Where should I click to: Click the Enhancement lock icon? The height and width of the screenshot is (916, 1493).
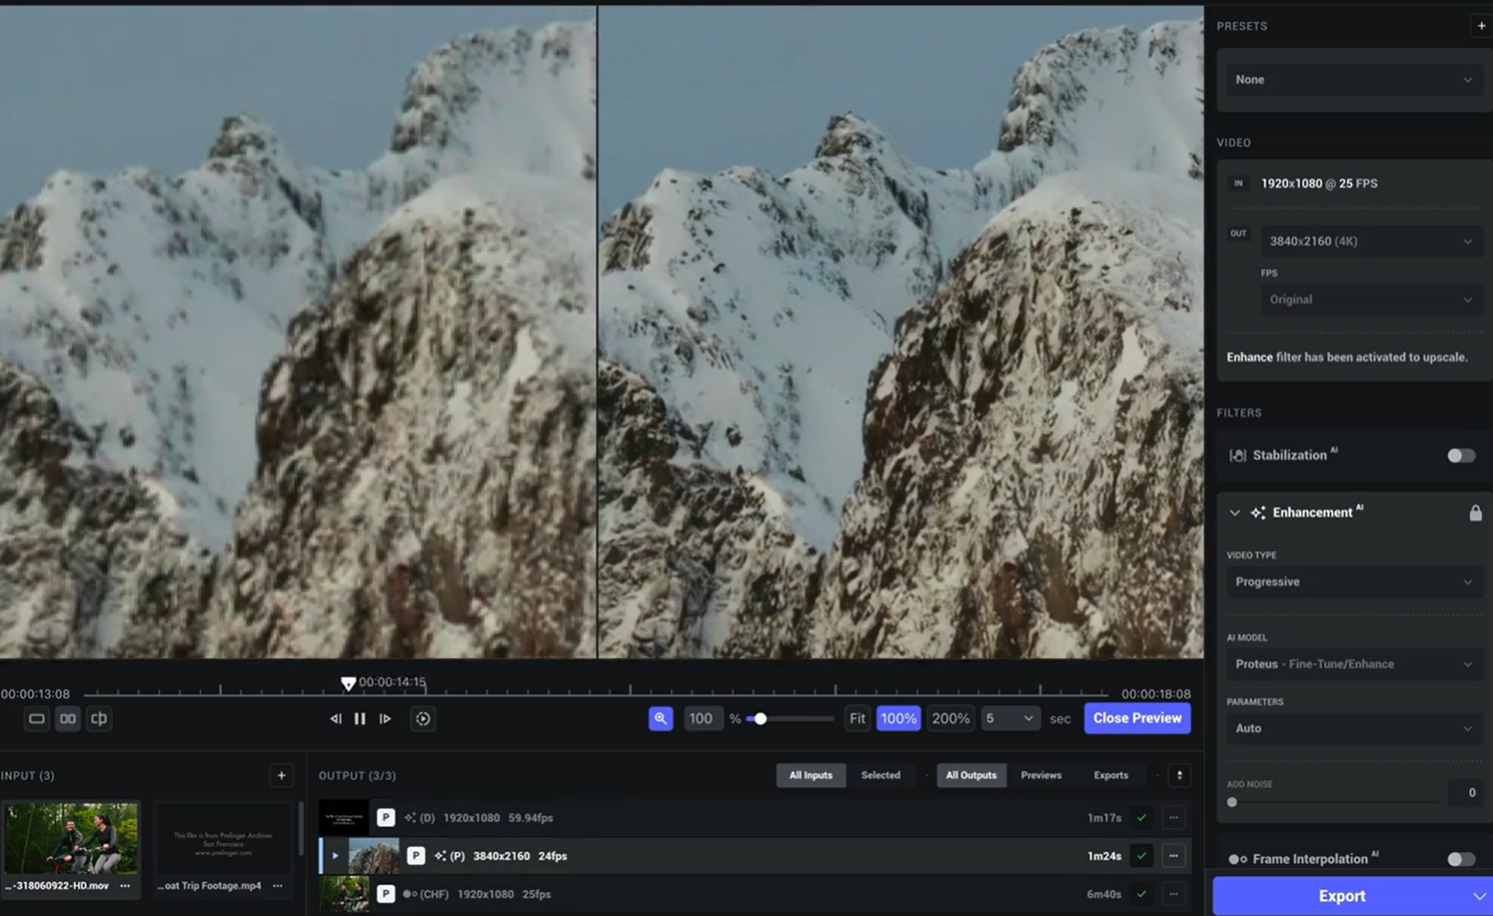tap(1475, 513)
